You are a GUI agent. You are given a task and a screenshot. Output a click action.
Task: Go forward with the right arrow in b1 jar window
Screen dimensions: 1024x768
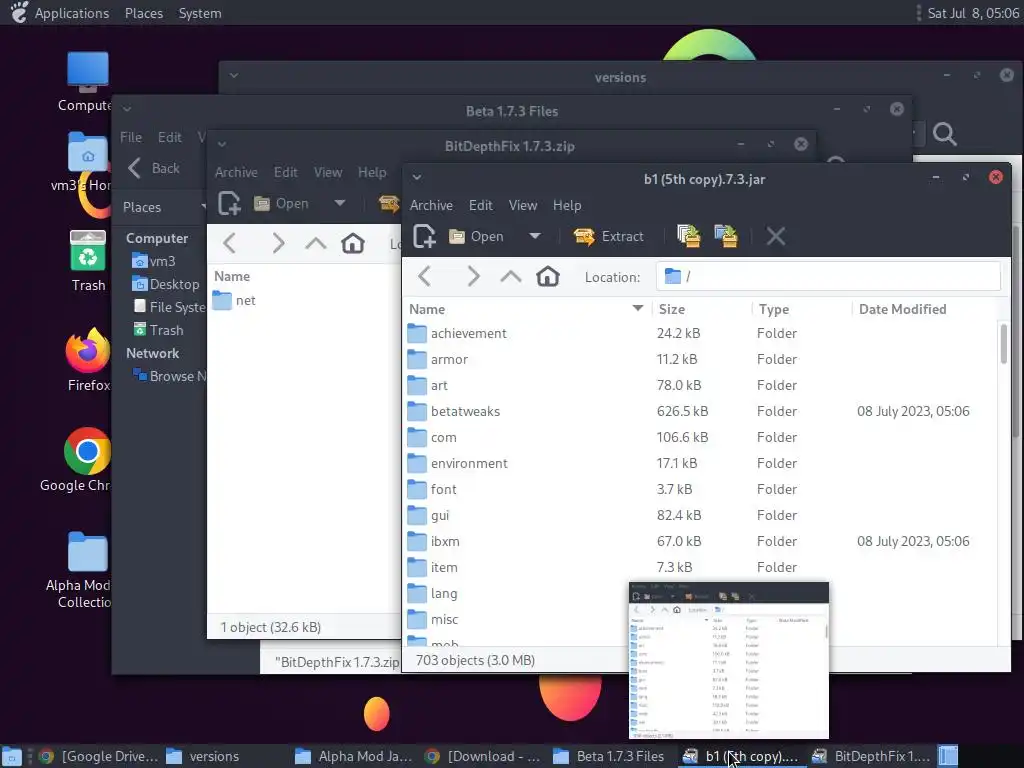coord(473,277)
